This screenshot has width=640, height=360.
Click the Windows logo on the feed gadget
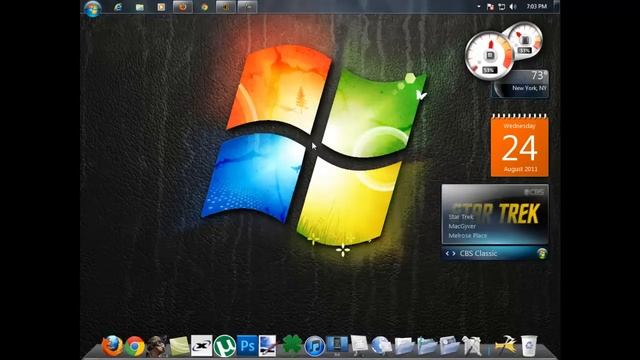pyautogui.click(x=542, y=253)
